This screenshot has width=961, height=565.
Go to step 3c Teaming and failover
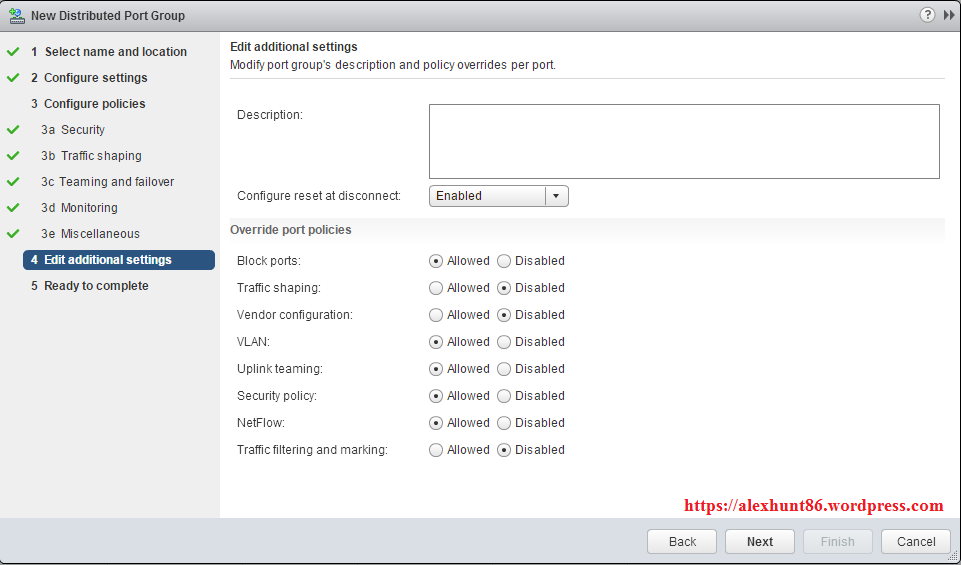116,182
